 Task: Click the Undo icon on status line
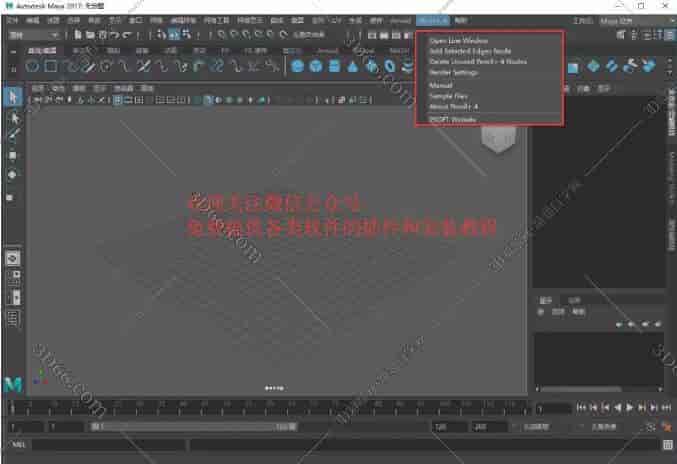[114, 35]
